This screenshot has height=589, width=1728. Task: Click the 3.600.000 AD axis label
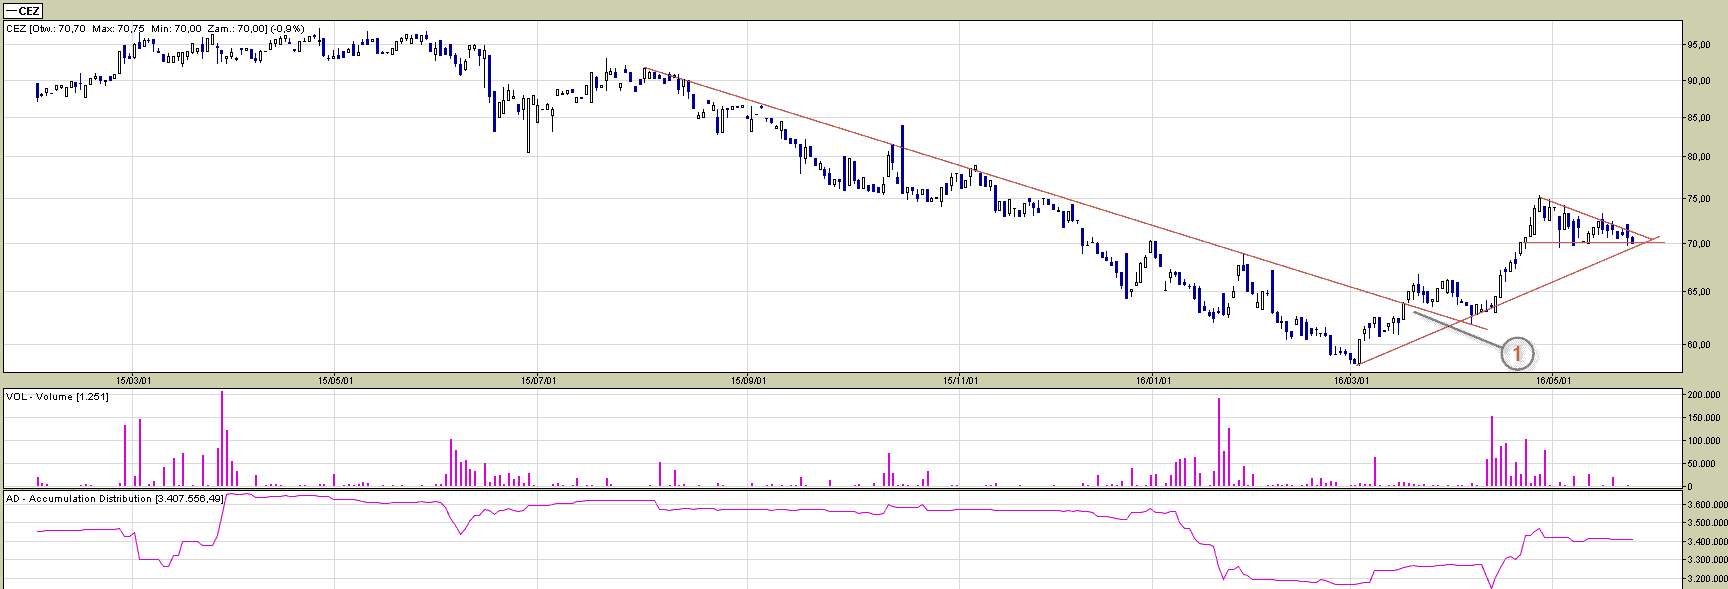click(x=1706, y=505)
